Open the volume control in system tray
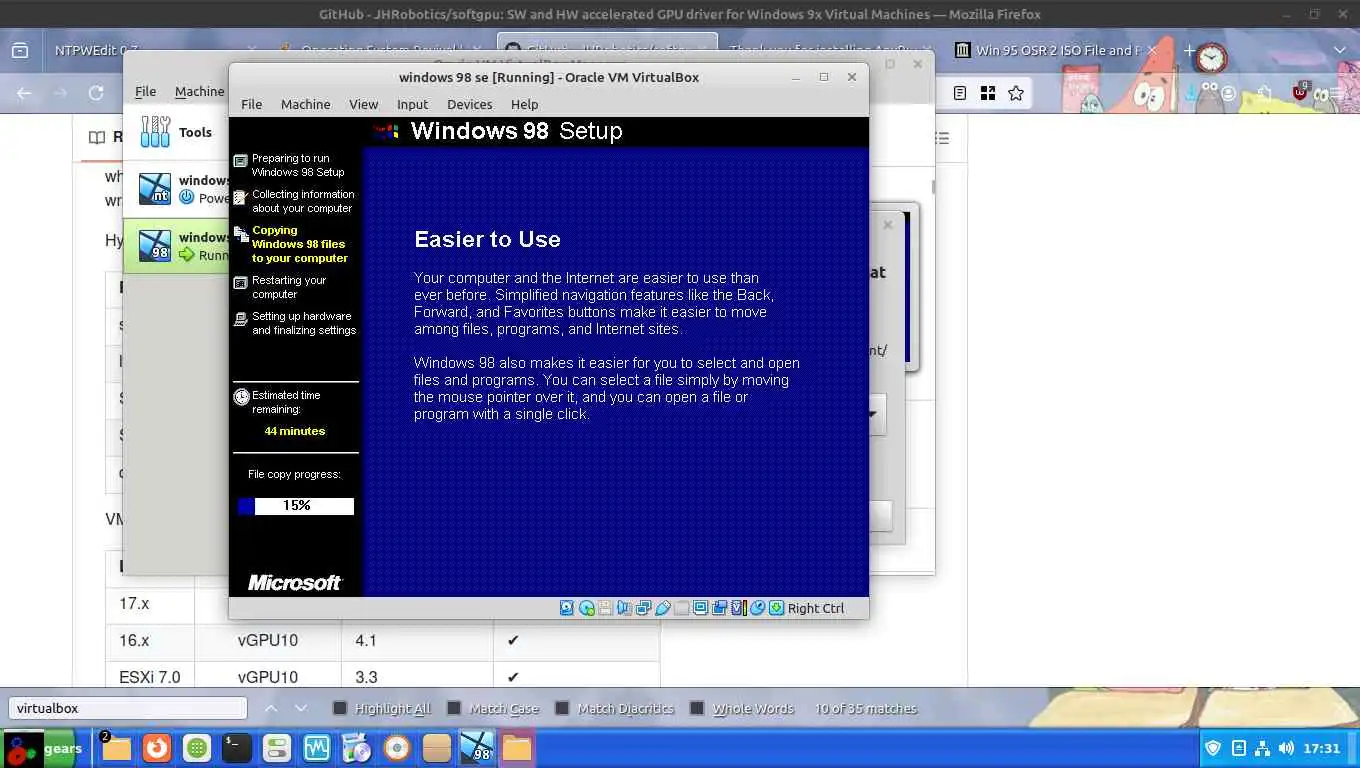Viewport: 1360px width, 768px height. (1286, 748)
